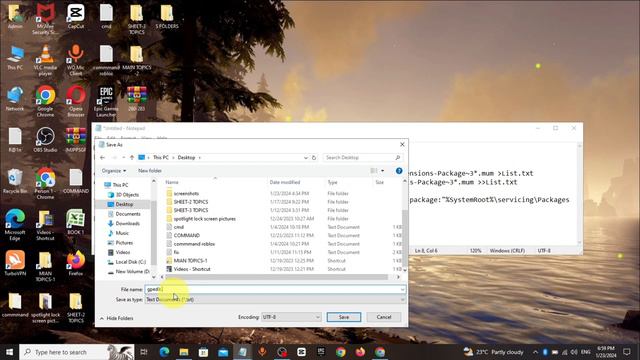Select Pictures in navigation pane
This screenshot has height=360, width=640.
pos(124,243)
